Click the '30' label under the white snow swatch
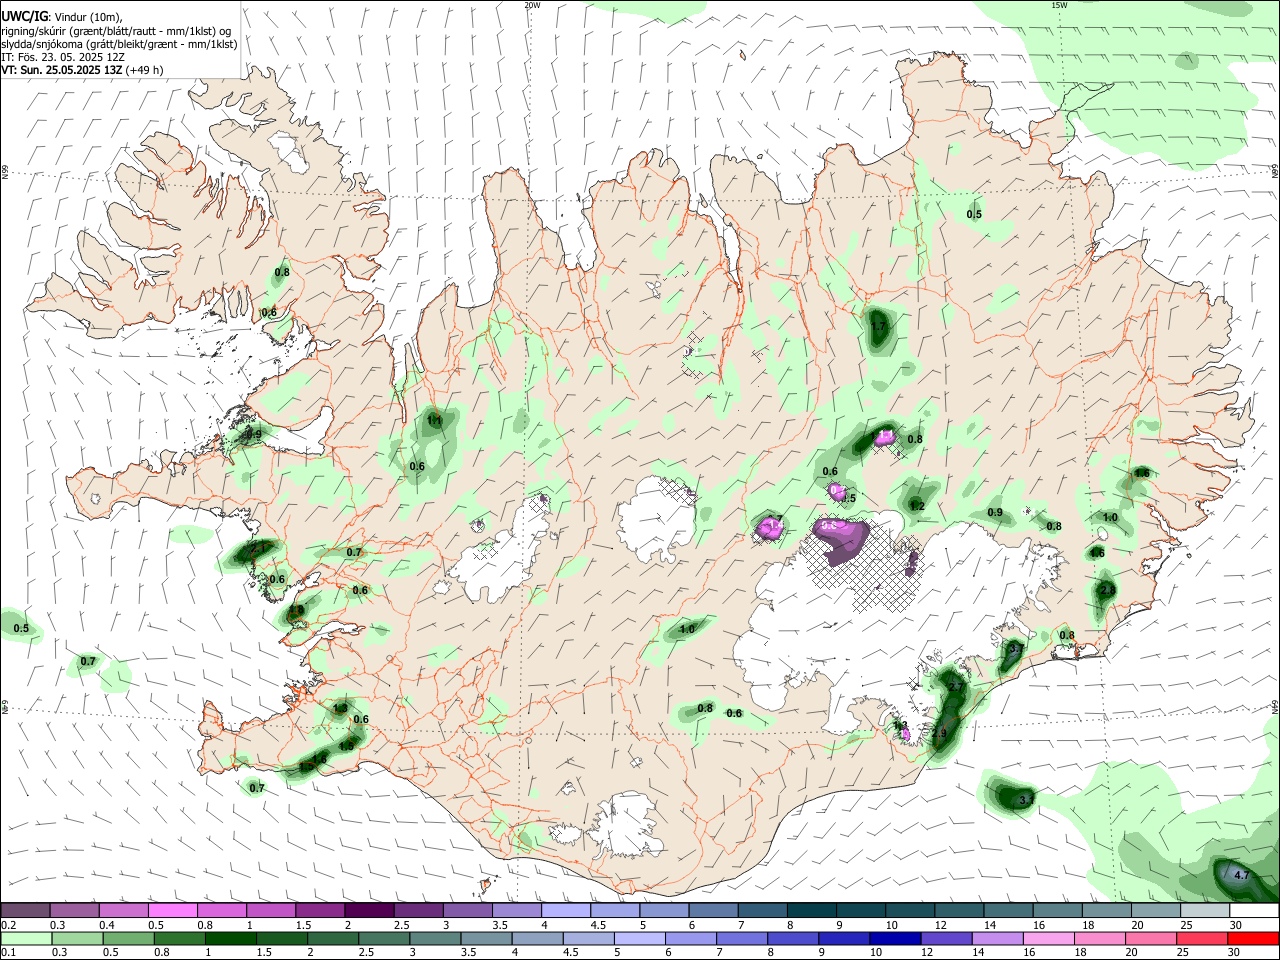 point(1236,925)
